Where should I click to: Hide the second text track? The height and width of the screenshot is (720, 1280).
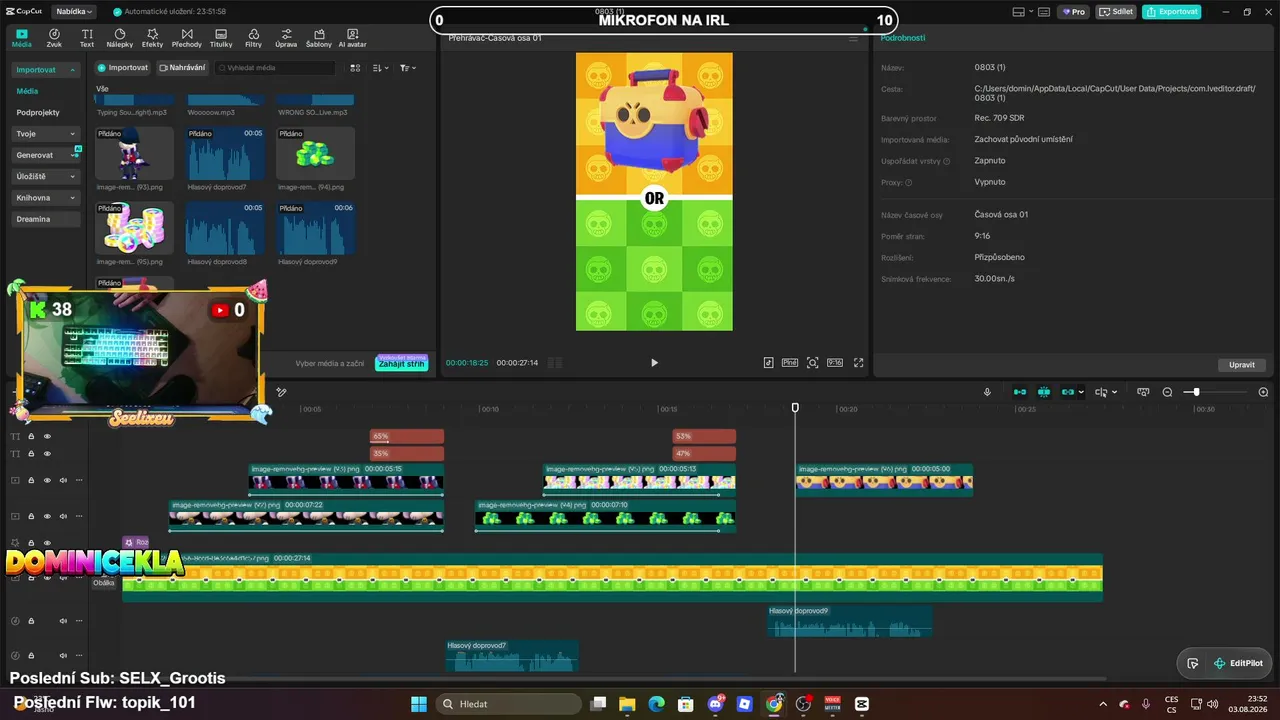point(47,454)
